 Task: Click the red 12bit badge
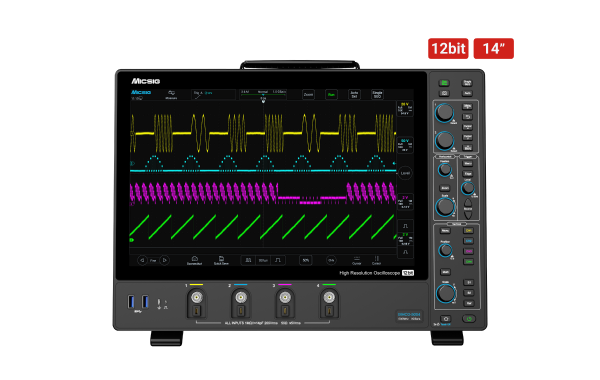coord(448,49)
